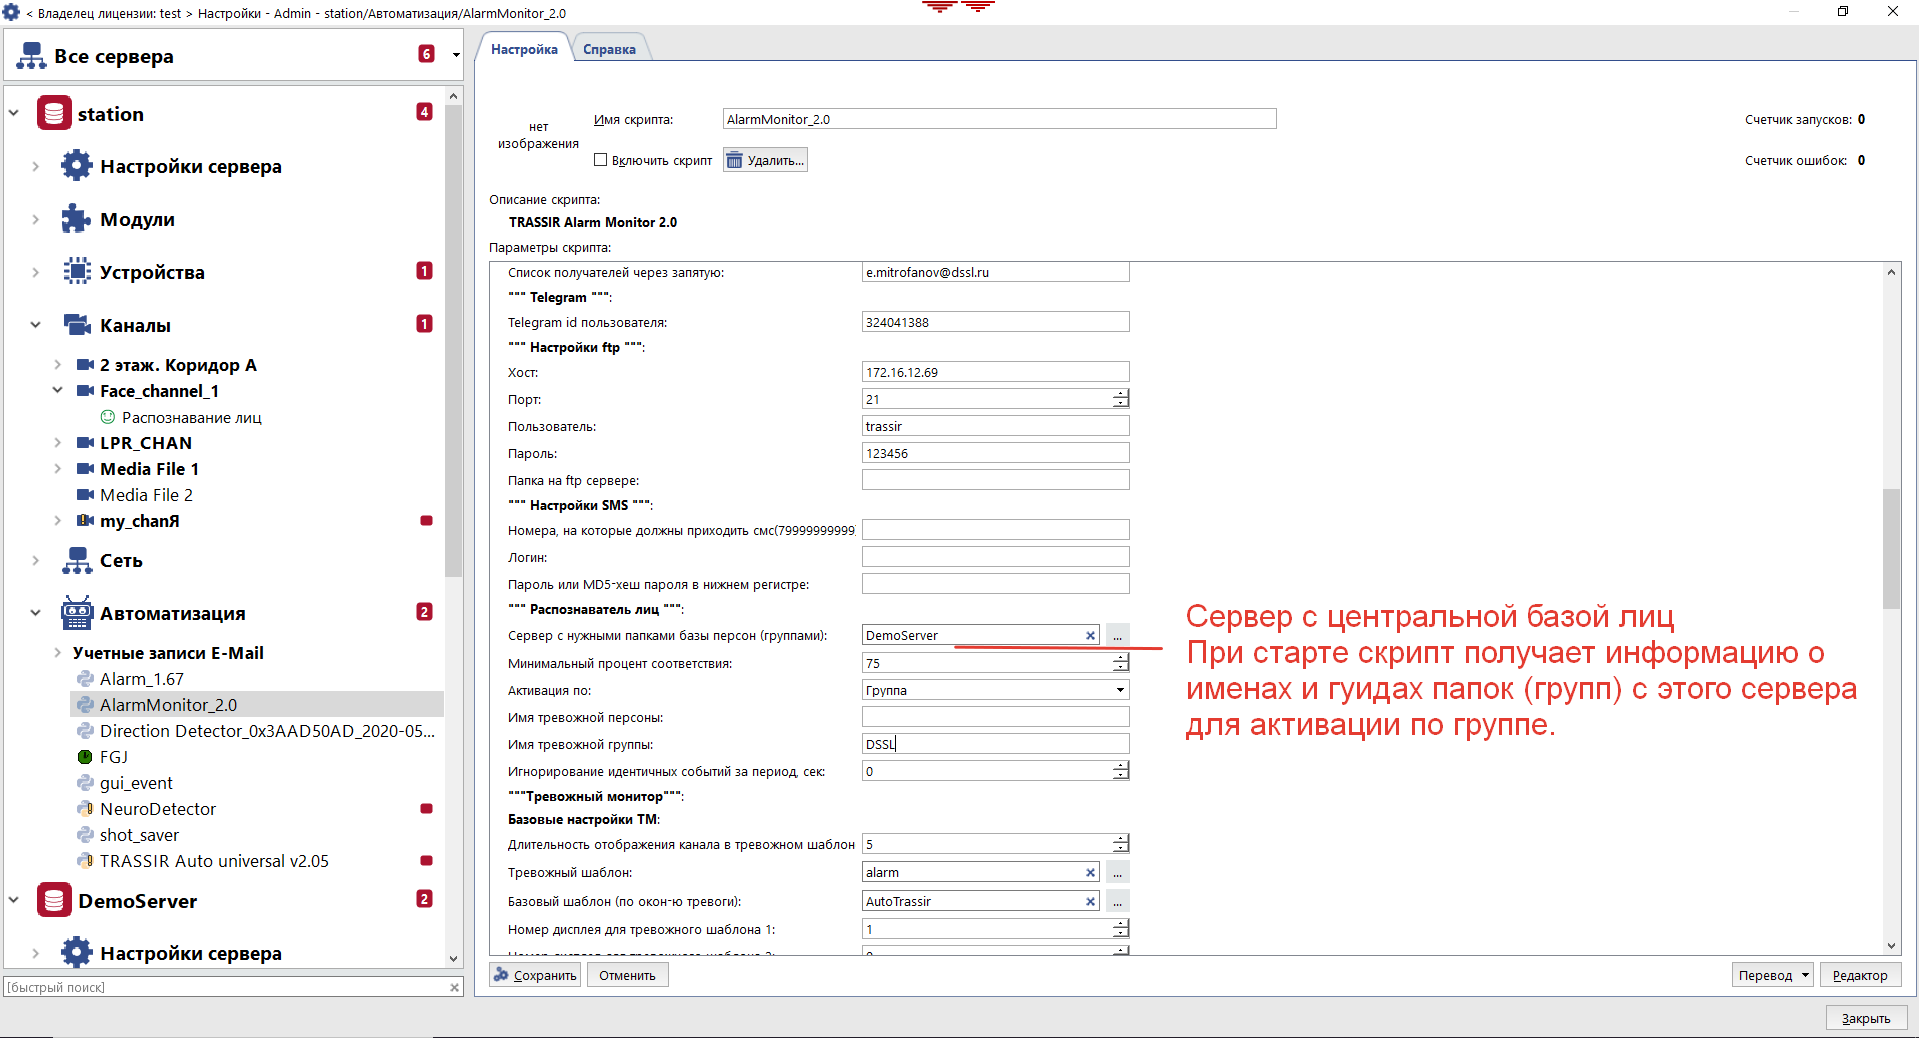The height and width of the screenshot is (1038, 1919).
Task: Expand the 'Модули' tree node
Action: coord(36,219)
